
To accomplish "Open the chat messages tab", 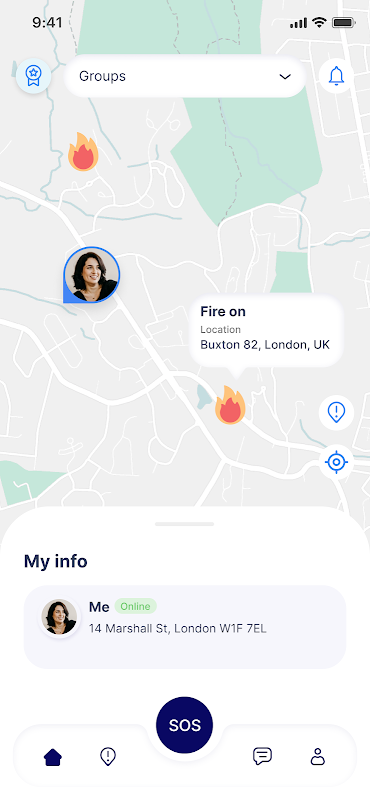I will click(x=262, y=756).
